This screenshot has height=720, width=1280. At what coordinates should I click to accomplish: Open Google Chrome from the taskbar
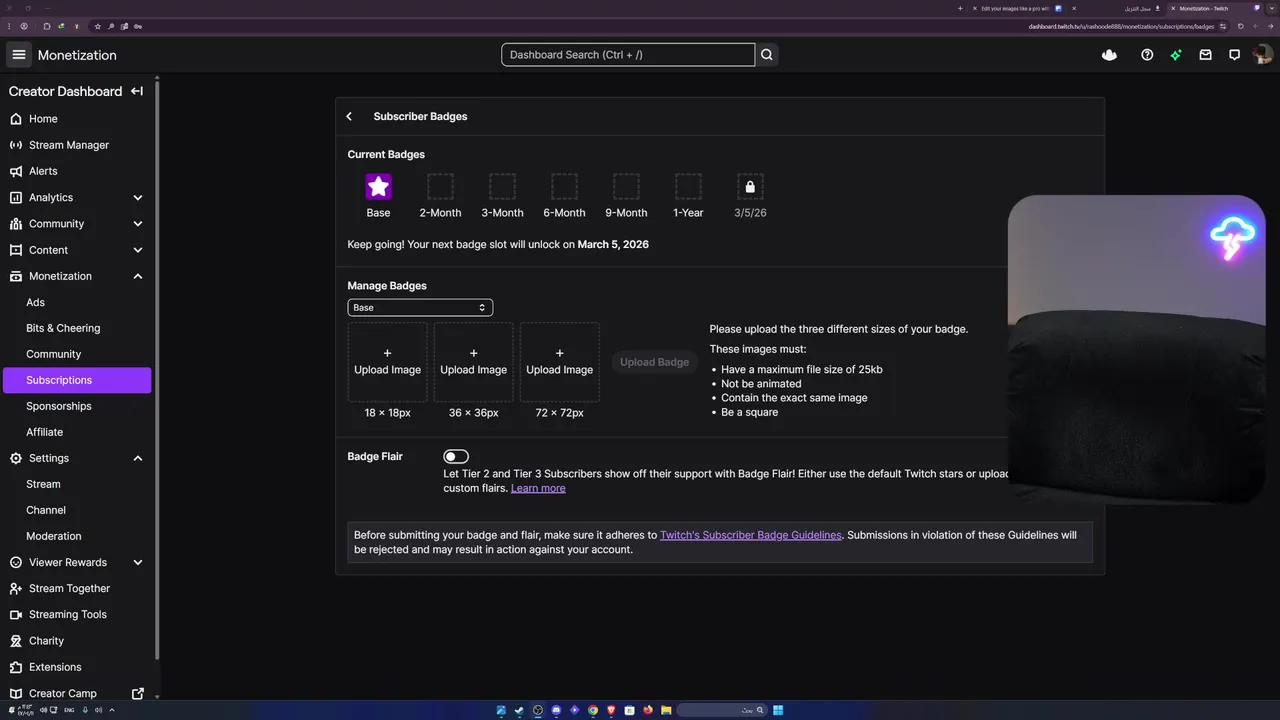coord(593,710)
